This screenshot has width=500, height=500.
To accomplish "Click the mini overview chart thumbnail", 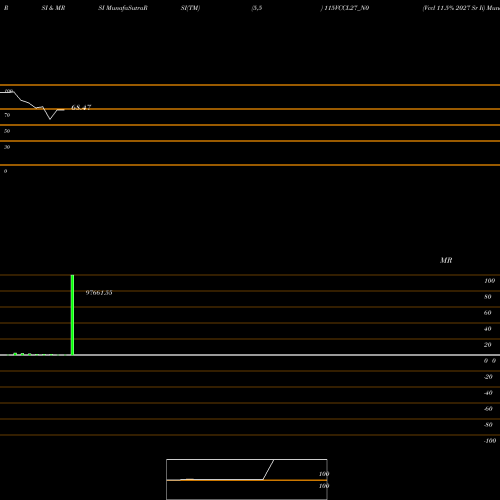I will 247,479.
